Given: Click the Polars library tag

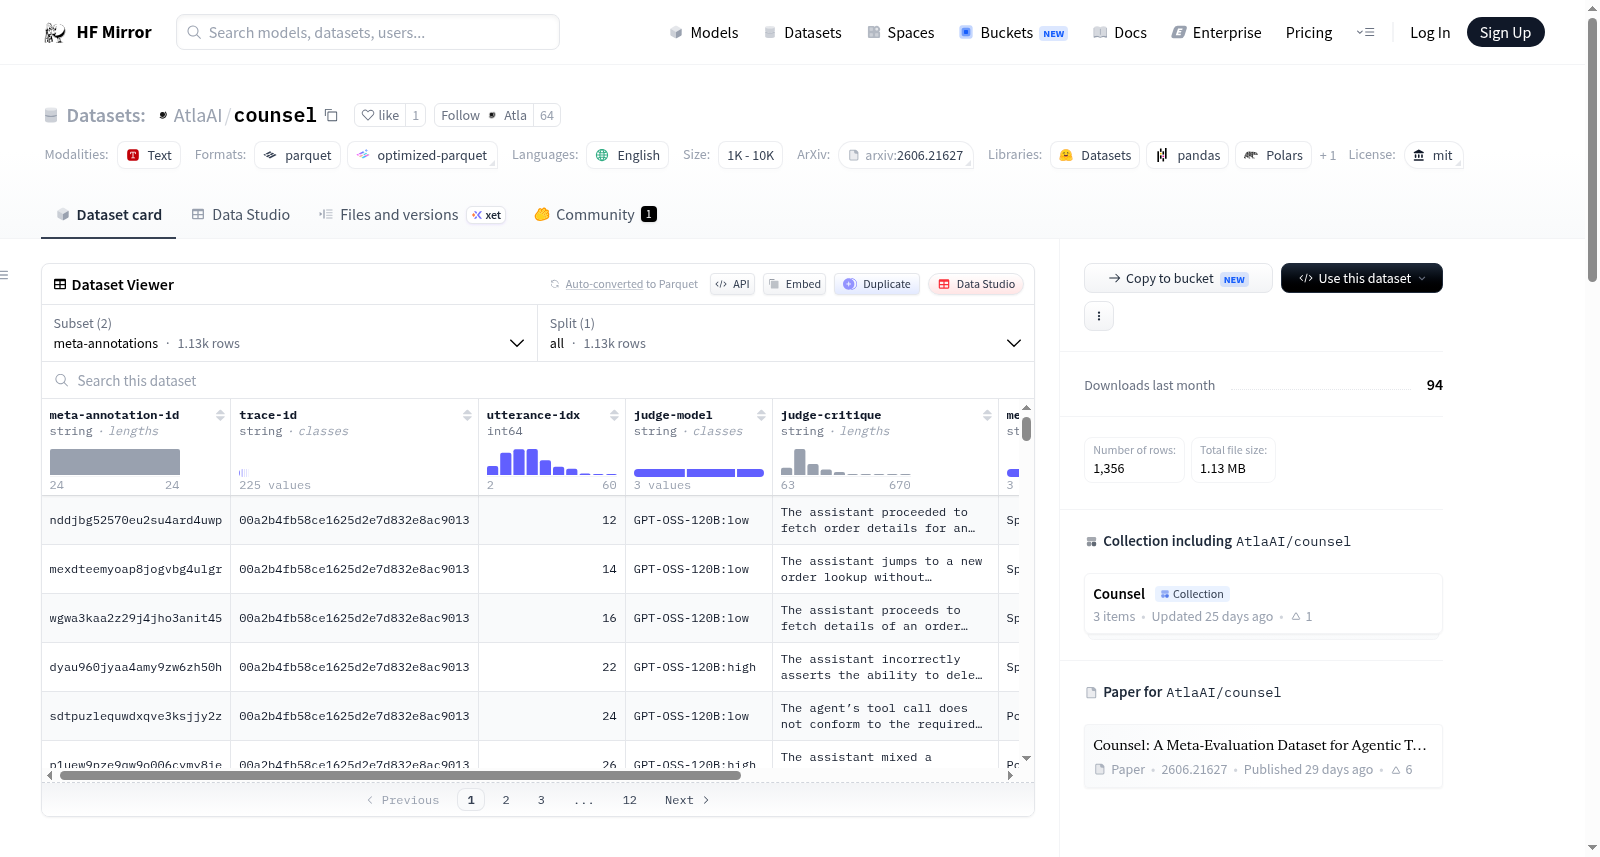Looking at the screenshot, I should click(x=1274, y=155).
